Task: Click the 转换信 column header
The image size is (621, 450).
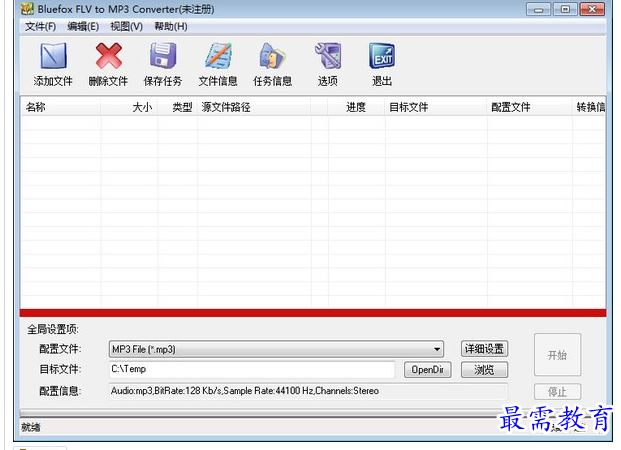Action: pyautogui.click(x=589, y=107)
